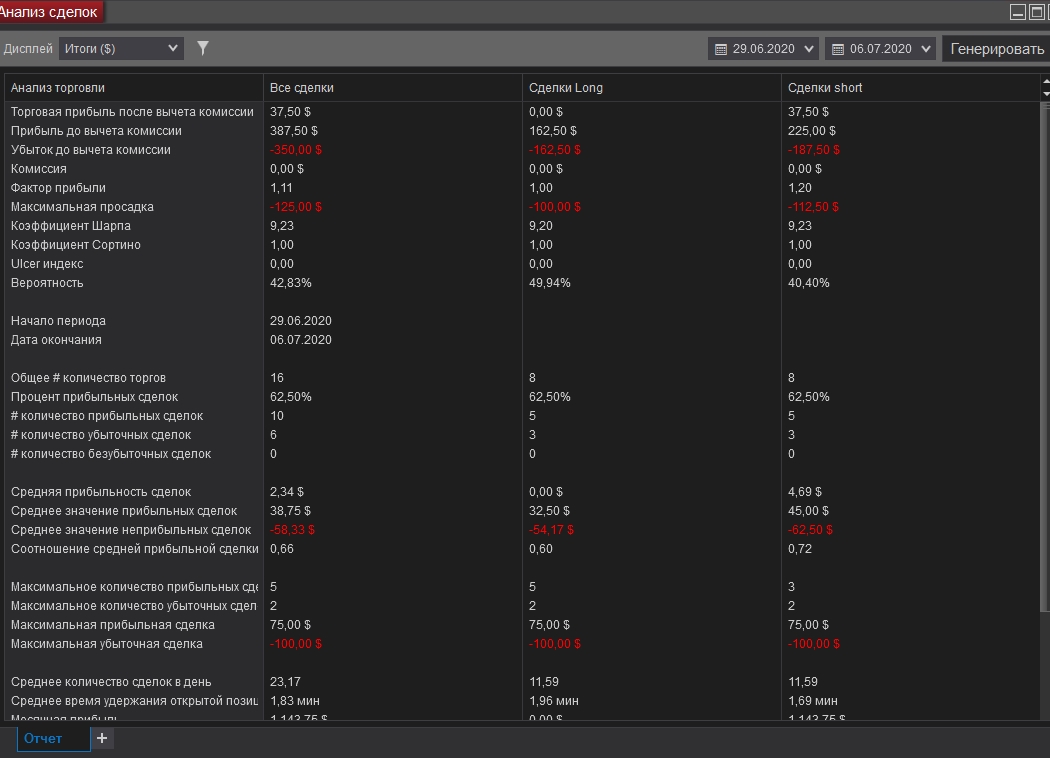The image size is (1050, 758).
Task: Expand the Дисплей Итоги ($) dropdown
Action: coord(121,48)
